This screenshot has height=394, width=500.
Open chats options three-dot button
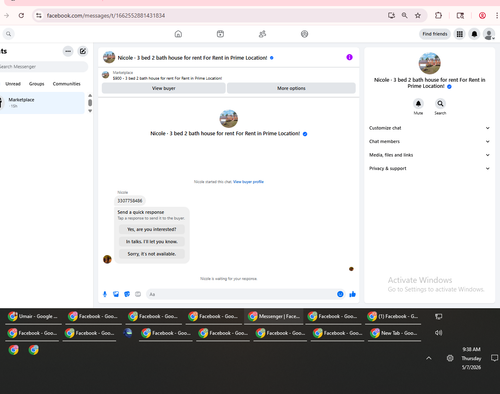point(68,51)
